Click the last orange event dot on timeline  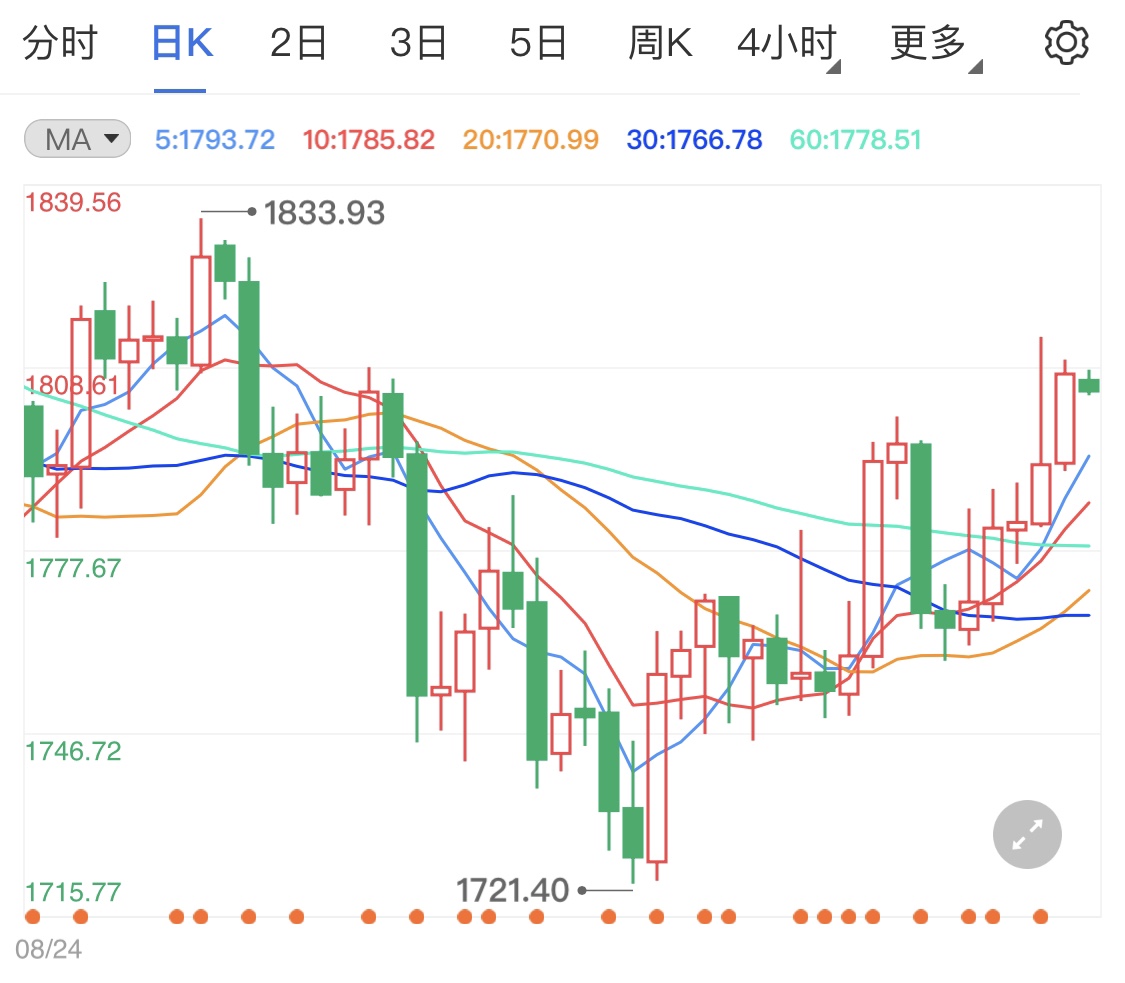[1040, 916]
